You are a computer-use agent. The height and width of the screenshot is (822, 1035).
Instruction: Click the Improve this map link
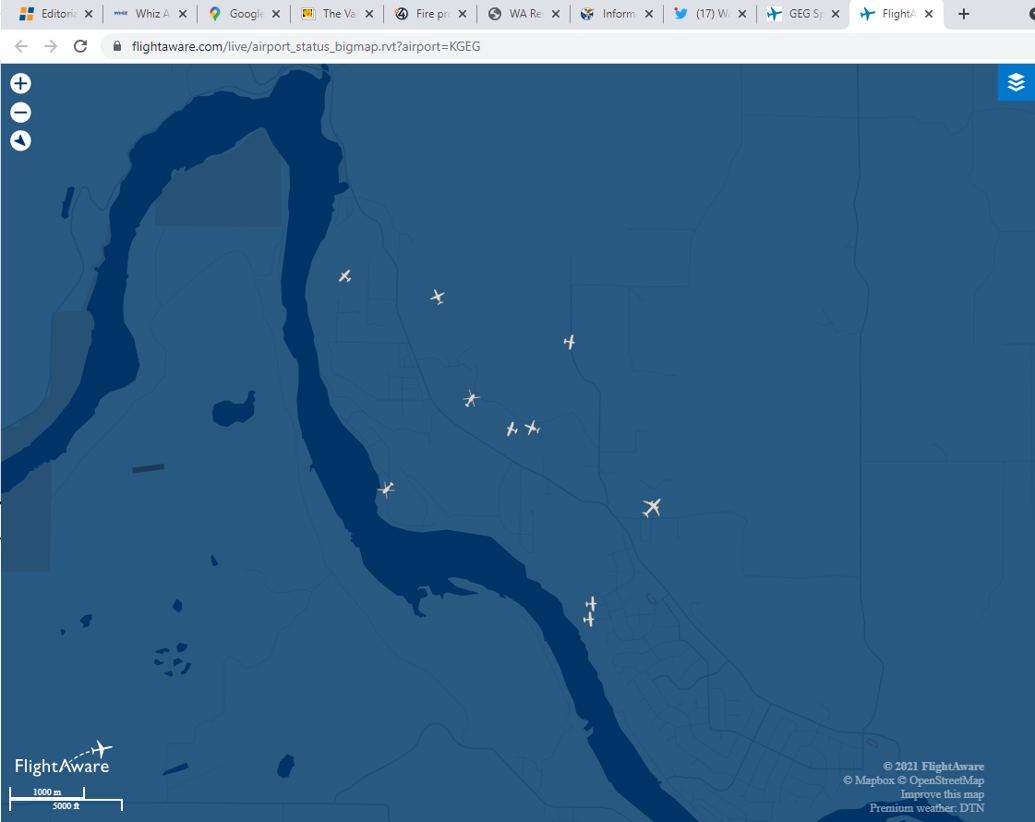coord(942,794)
